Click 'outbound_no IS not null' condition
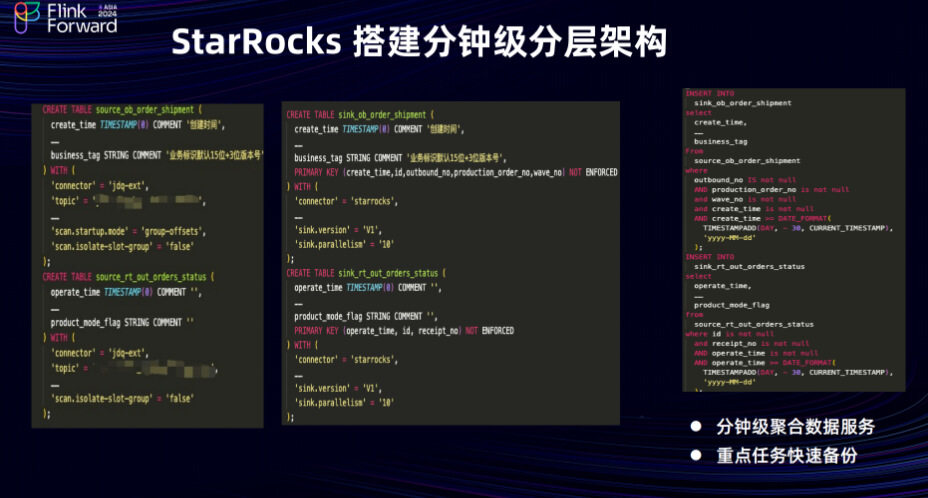The height and width of the screenshot is (498, 928). [x=745, y=180]
